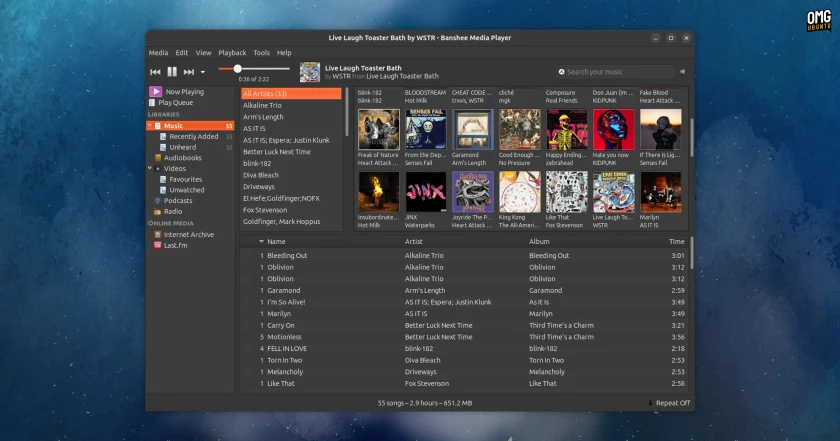
Task: Collapse the Videos tree node
Action: (149, 168)
